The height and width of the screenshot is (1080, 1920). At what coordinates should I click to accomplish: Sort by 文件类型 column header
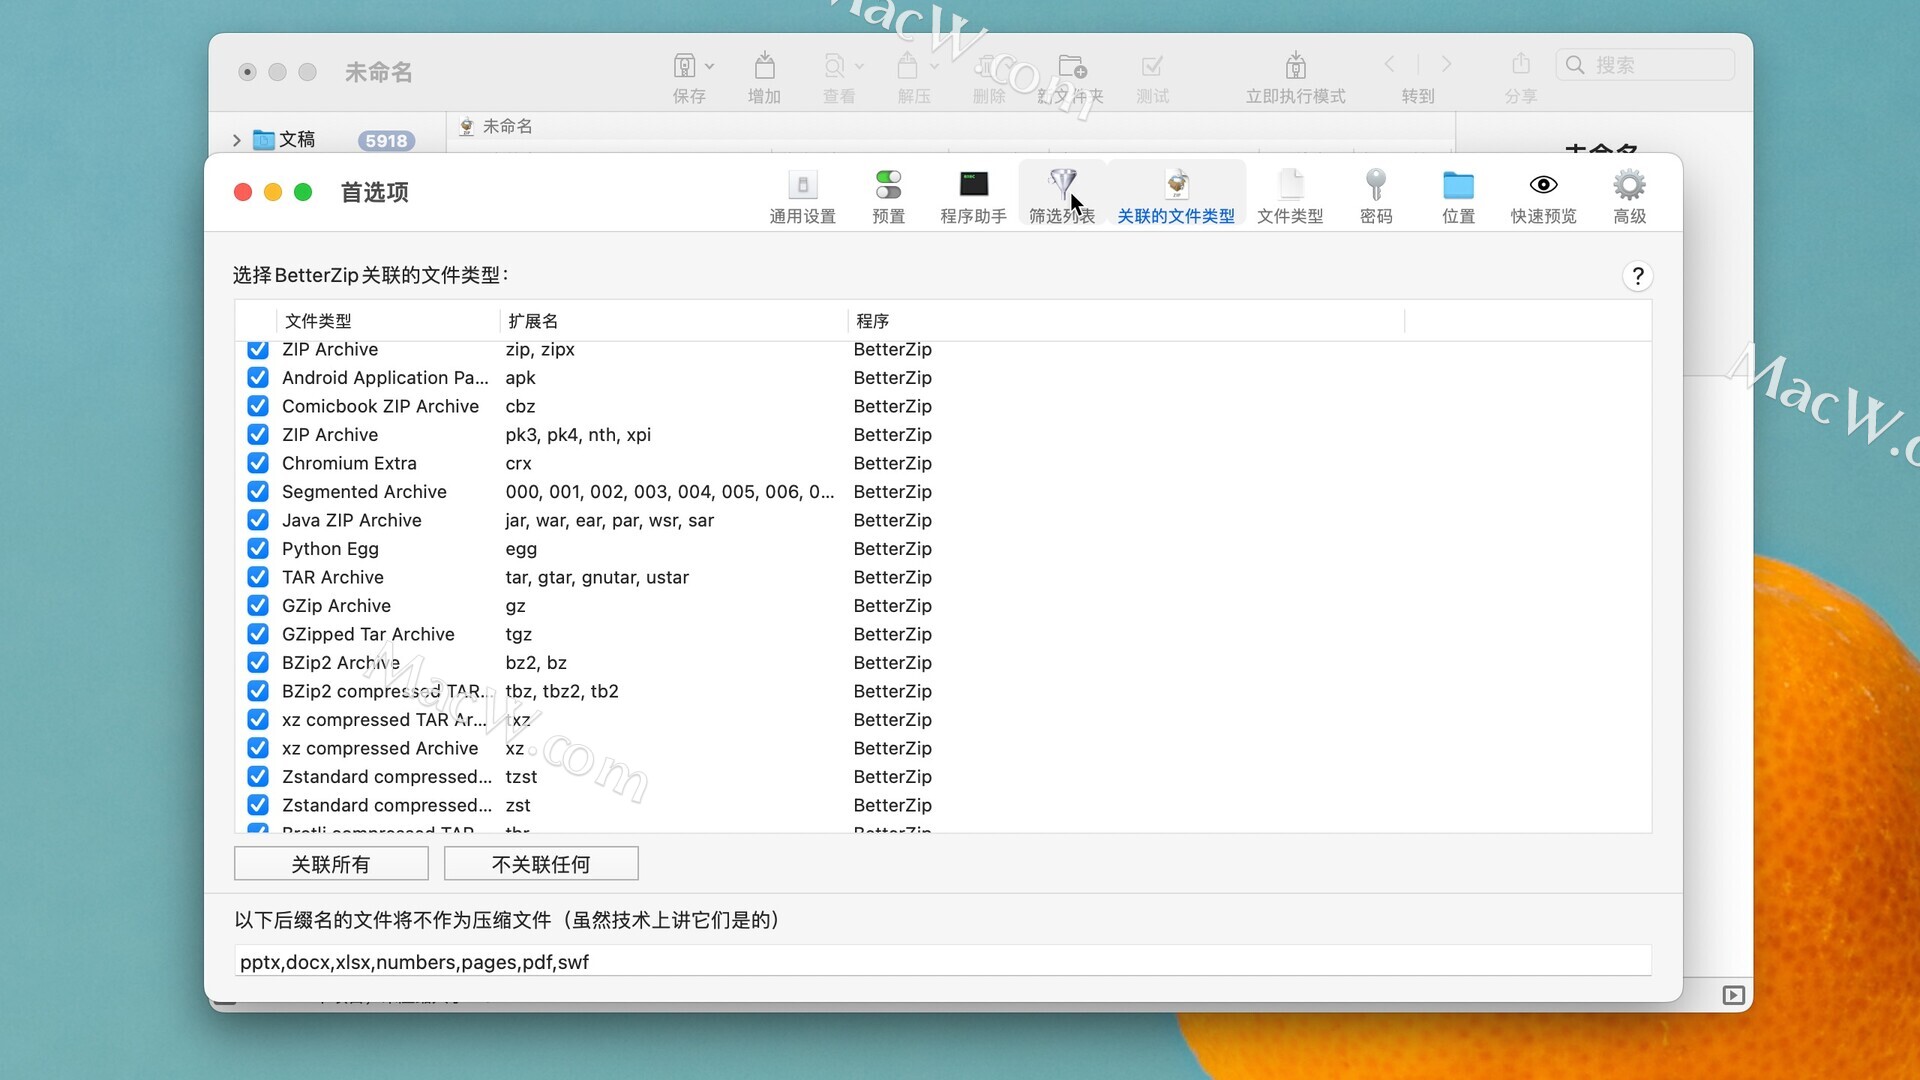point(388,321)
